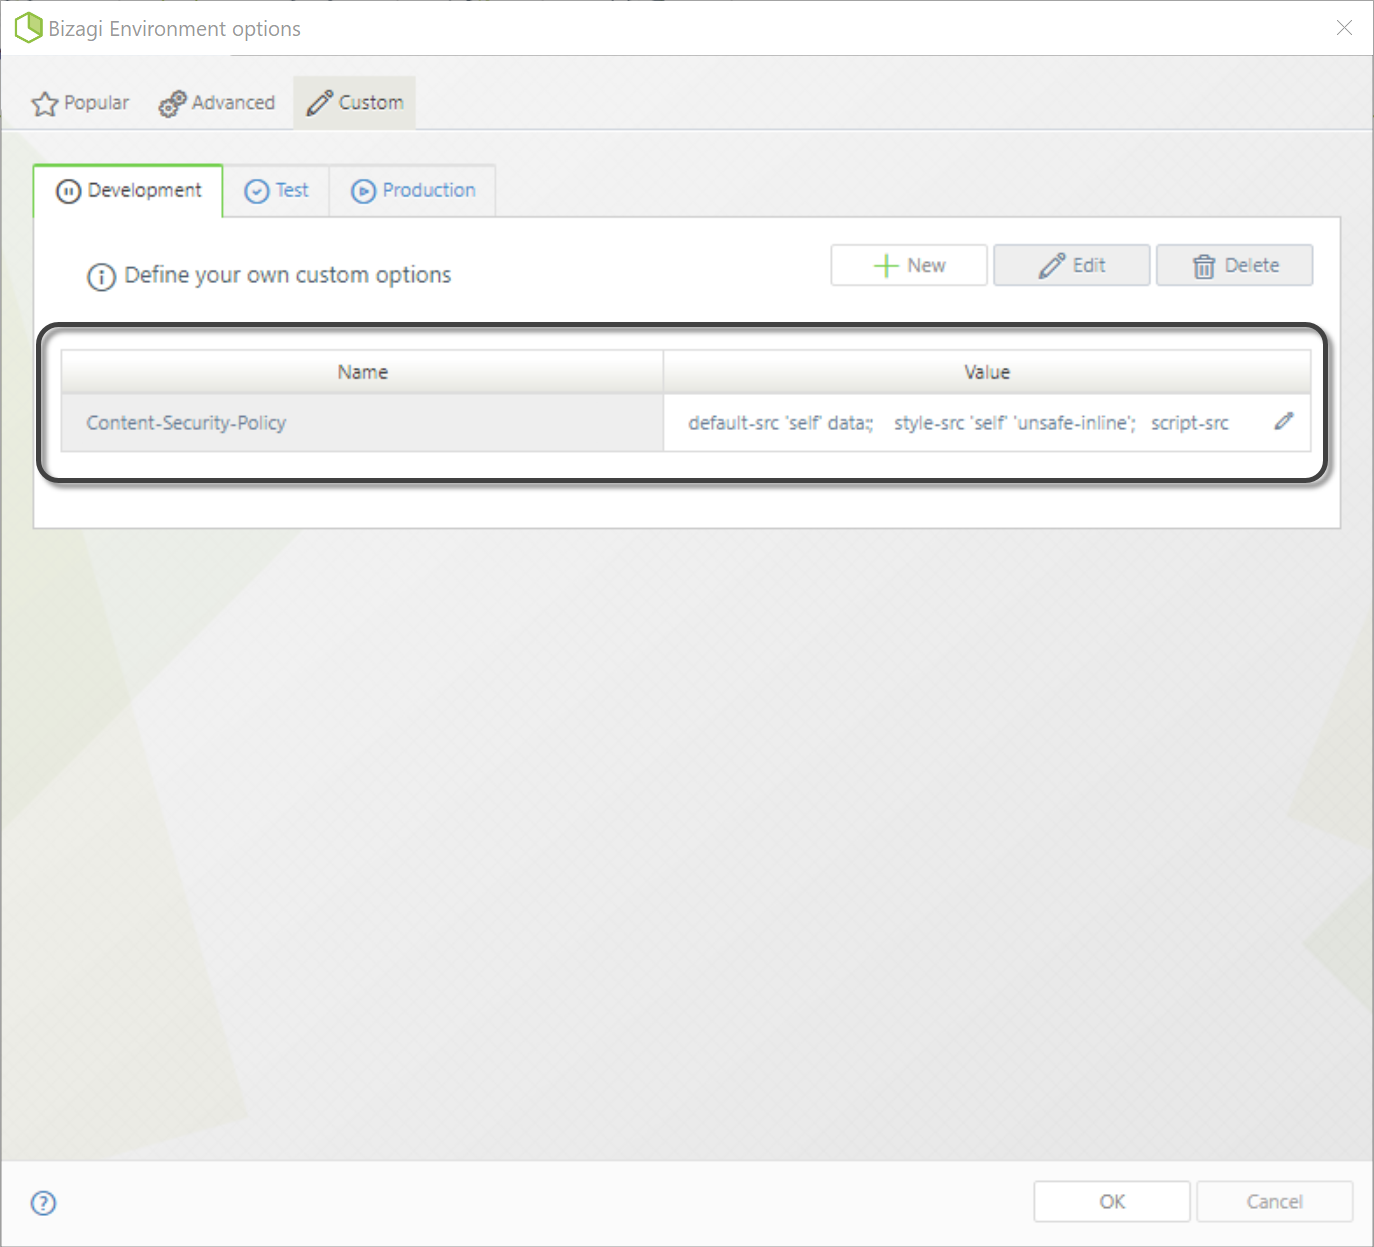
Task: Select the Content-Security-Policy name cell
Action: click(362, 423)
